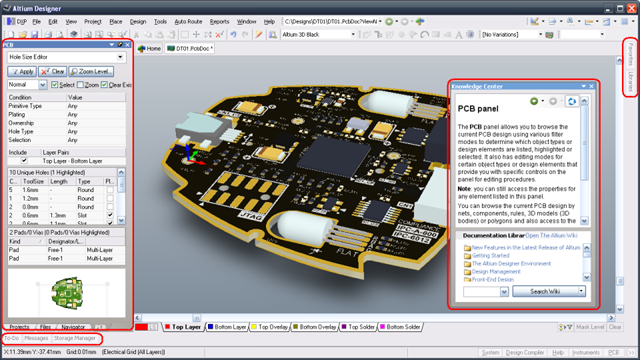The image size is (640, 360).
Task: Open the No Variations dropdown
Action: click(540, 35)
